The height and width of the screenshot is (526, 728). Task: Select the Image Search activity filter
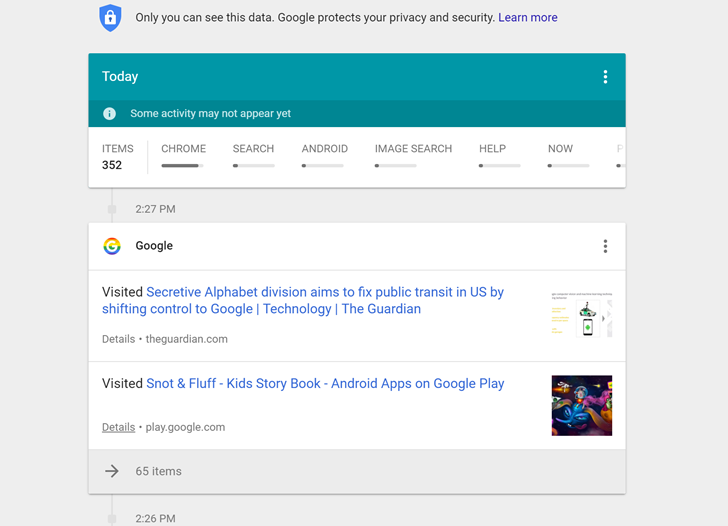click(x=413, y=155)
